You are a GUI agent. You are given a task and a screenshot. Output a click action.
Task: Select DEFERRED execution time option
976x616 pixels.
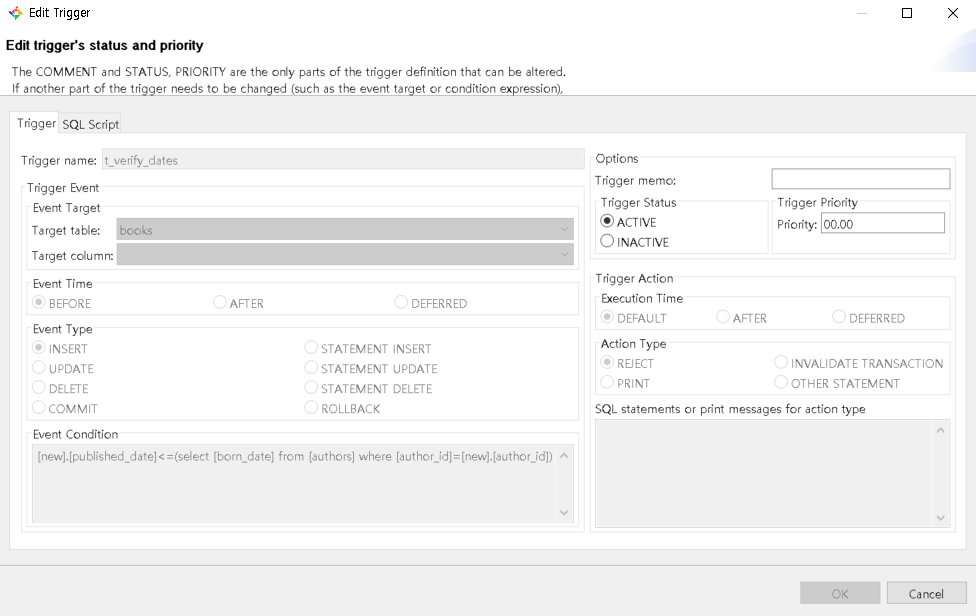coord(840,318)
